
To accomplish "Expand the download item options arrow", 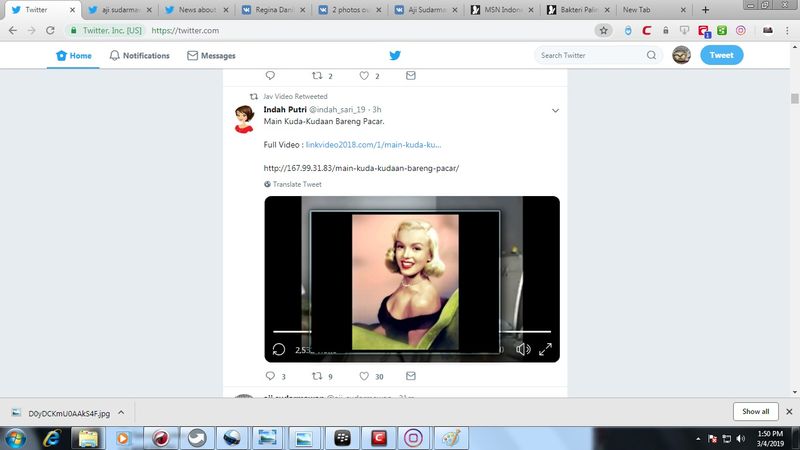I will tap(121, 412).
